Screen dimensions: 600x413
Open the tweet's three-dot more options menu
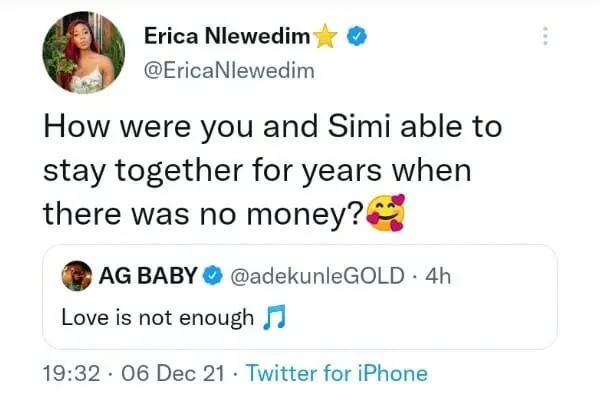click(545, 36)
